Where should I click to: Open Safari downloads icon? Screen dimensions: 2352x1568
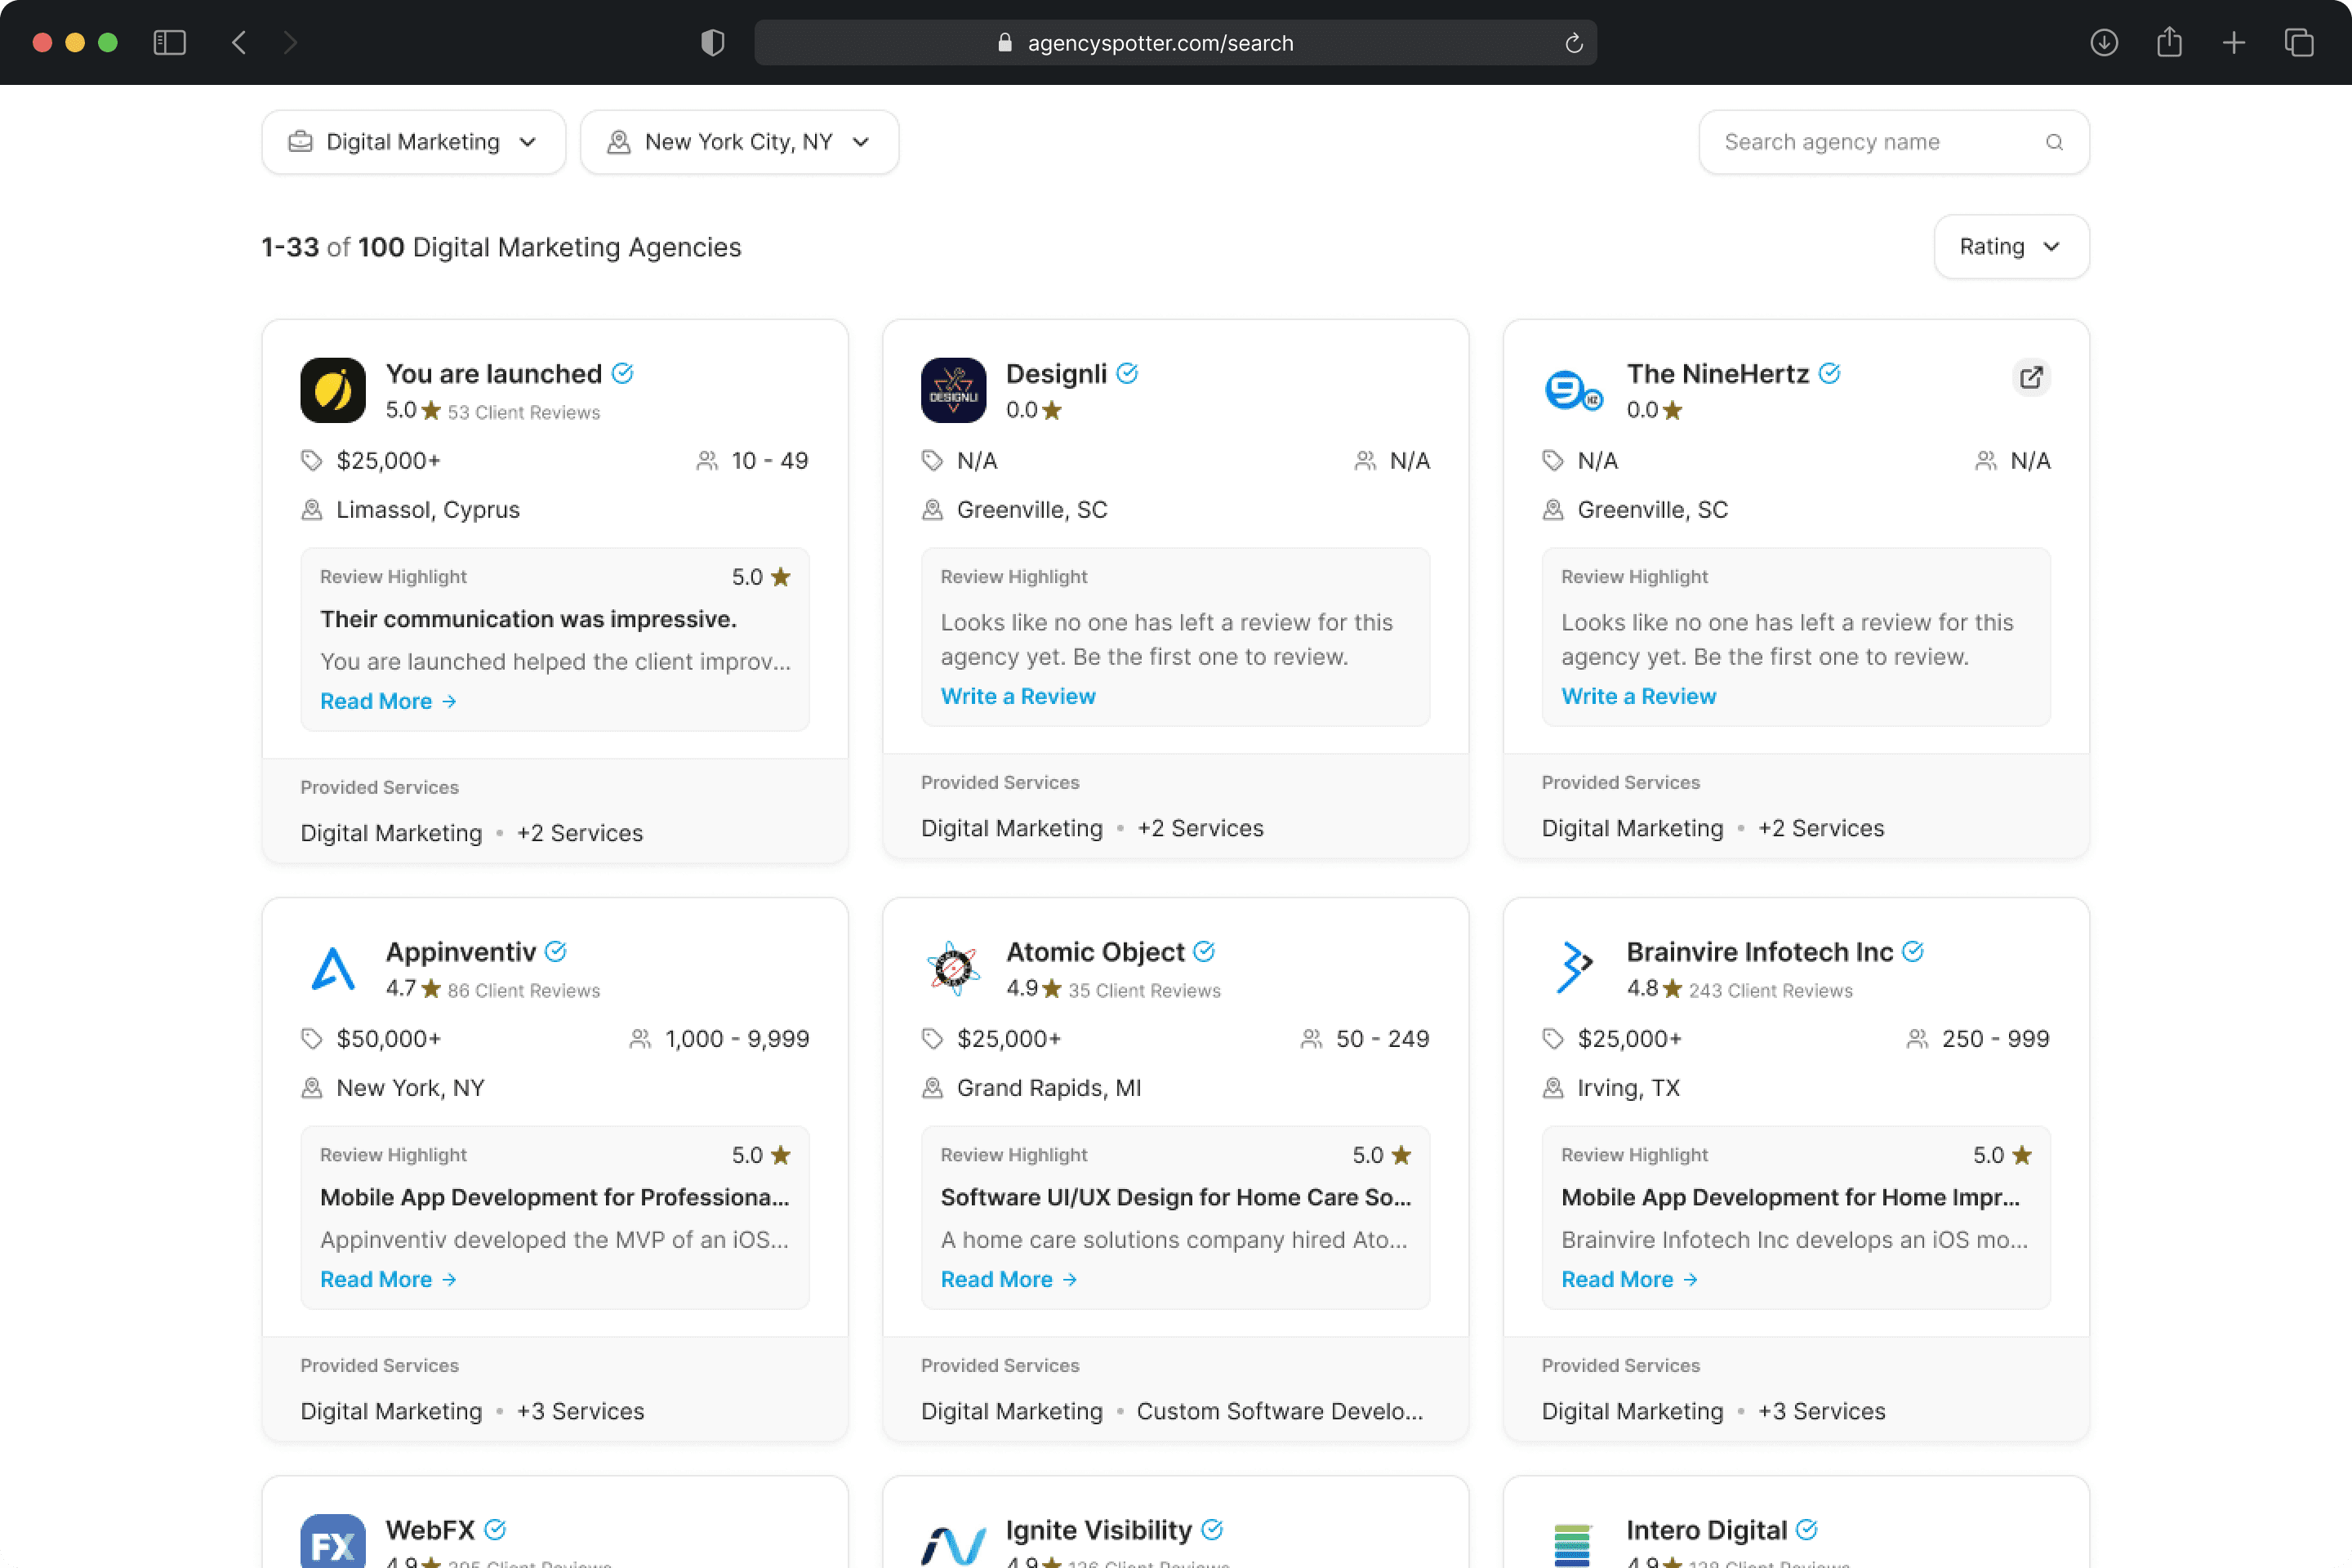point(2103,42)
